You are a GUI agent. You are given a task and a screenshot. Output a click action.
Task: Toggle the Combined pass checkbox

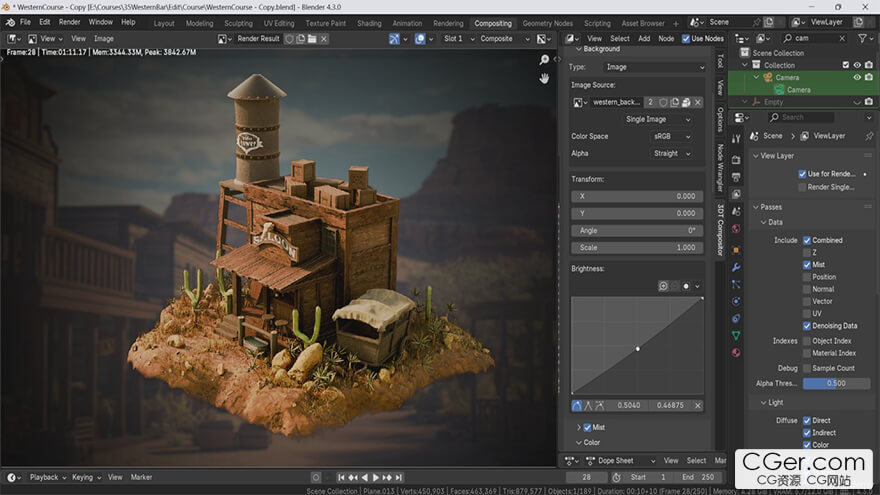tap(806, 240)
